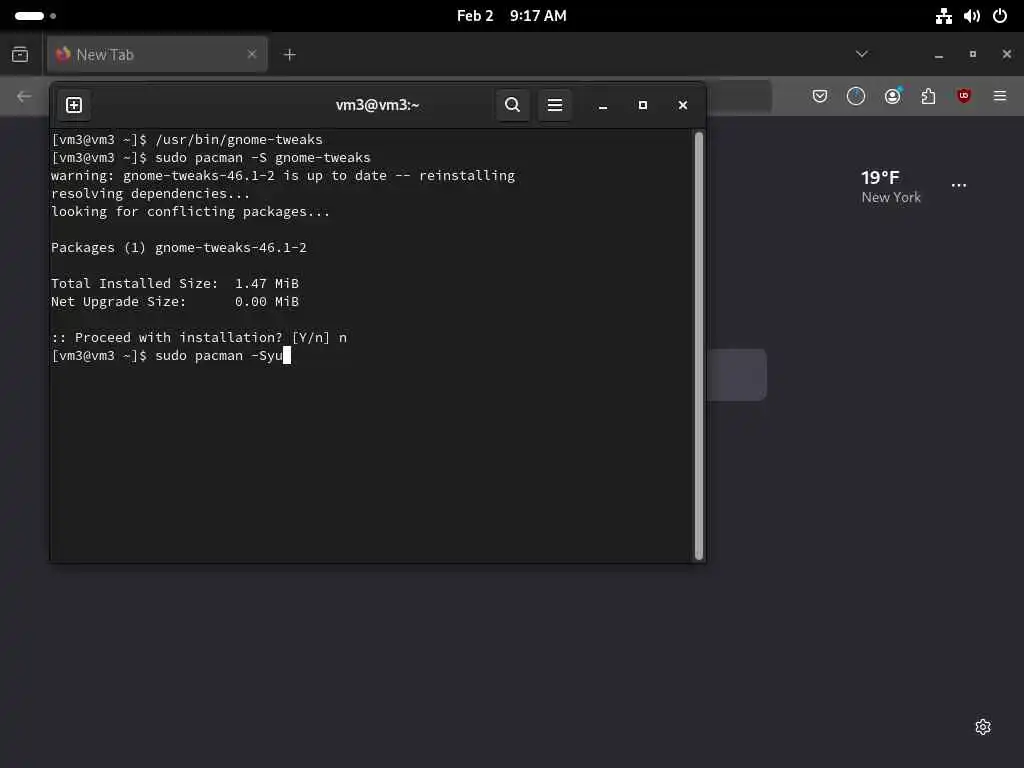This screenshot has width=1024, height=768.
Task: Minimize the terminal window
Action: pyautogui.click(x=603, y=106)
